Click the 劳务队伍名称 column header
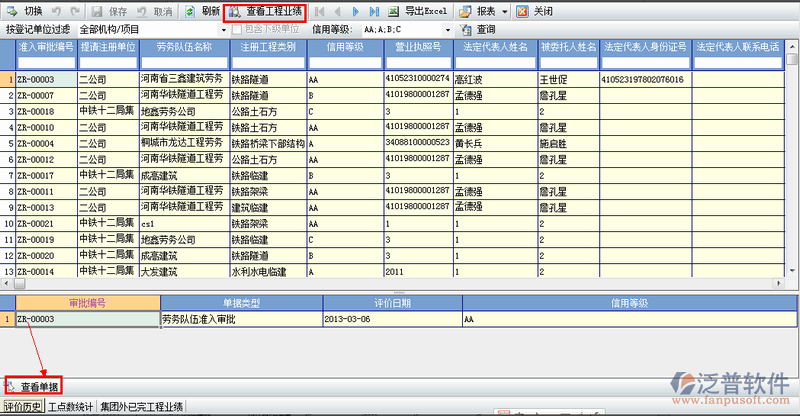Viewport: 800px width, 416px height. tap(184, 47)
